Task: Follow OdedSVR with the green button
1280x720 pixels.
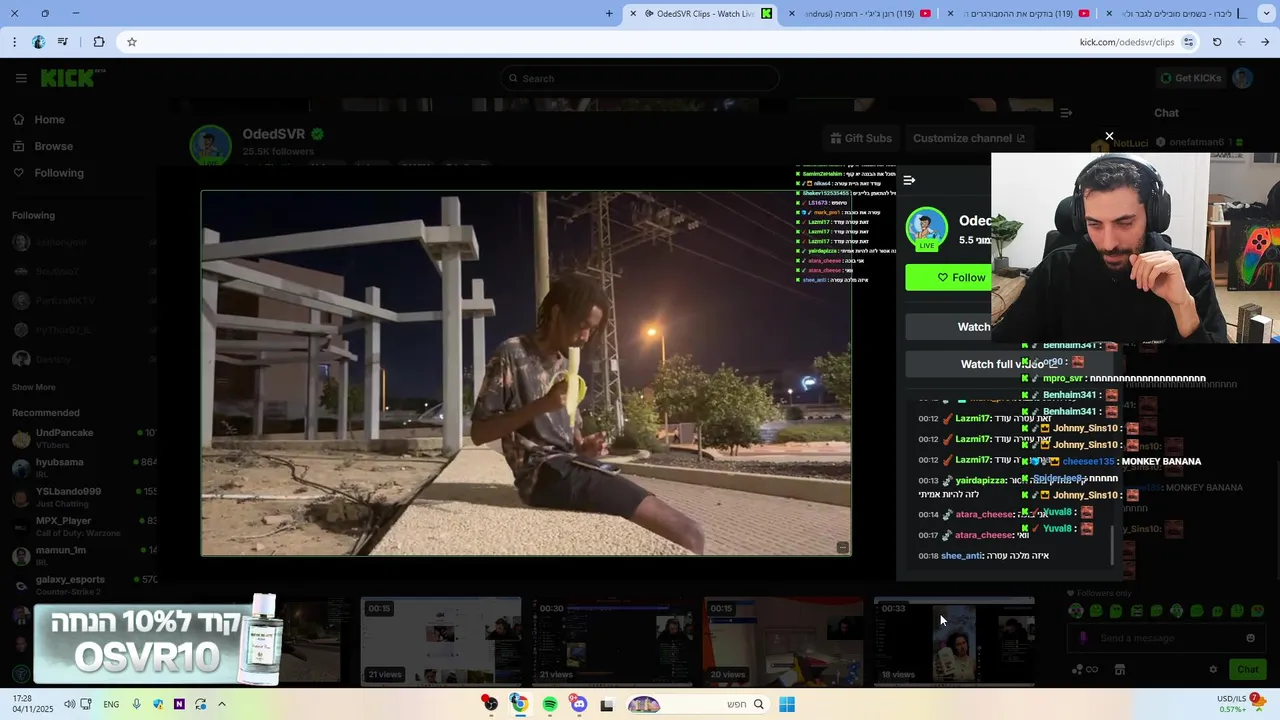Action: tap(948, 277)
